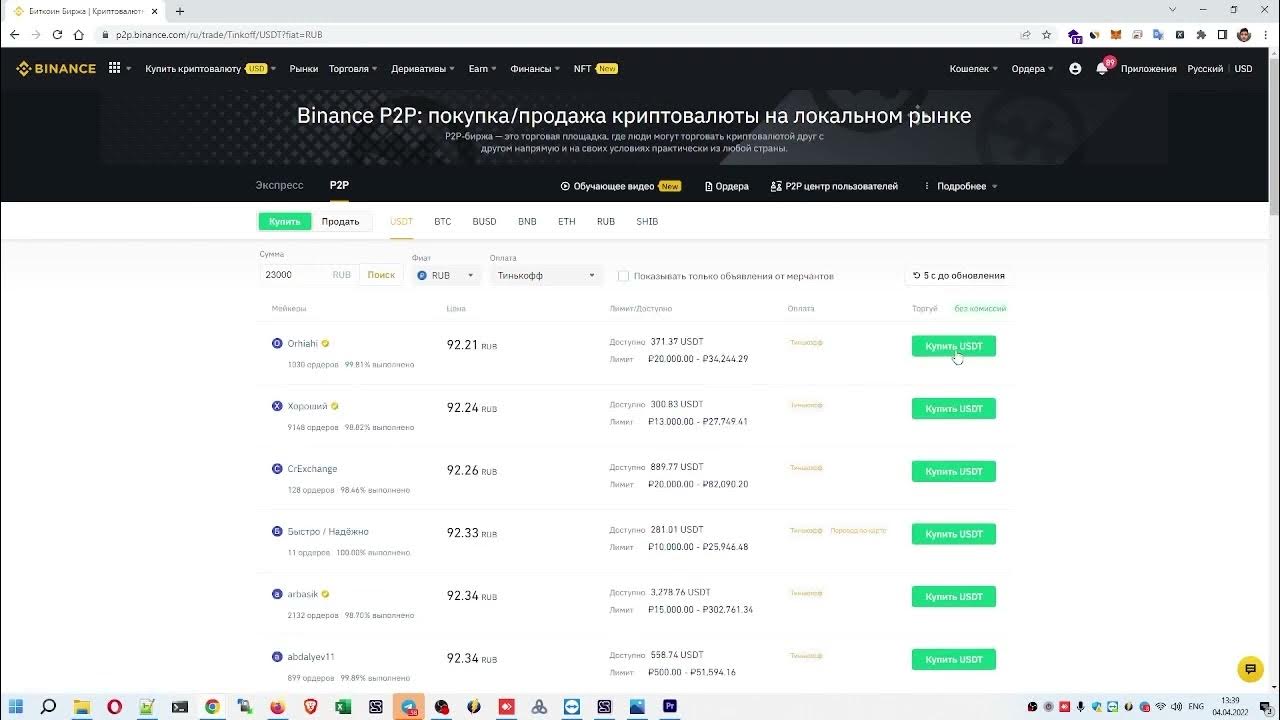The width and height of the screenshot is (1280, 720).
Task: Click the Binance logo
Action: tap(56, 69)
